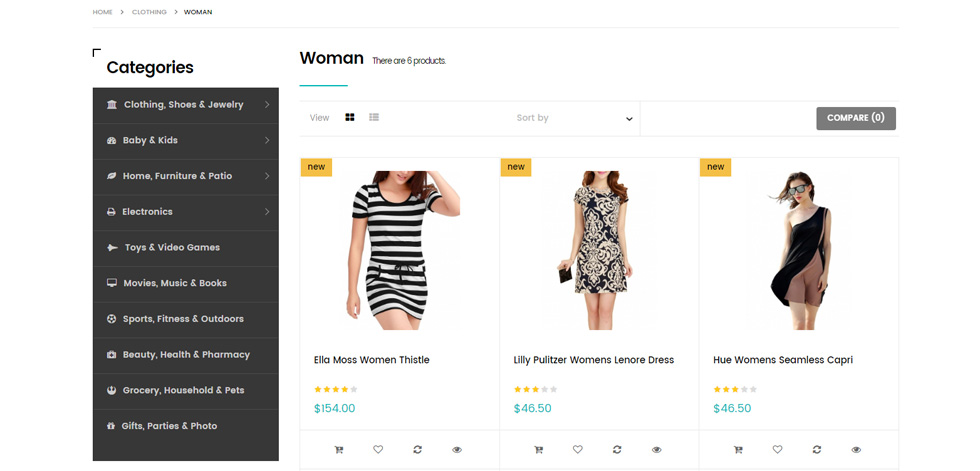Click the black one-shoulder outfit image
This screenshot has width=980, height=471.
[799, 250]
